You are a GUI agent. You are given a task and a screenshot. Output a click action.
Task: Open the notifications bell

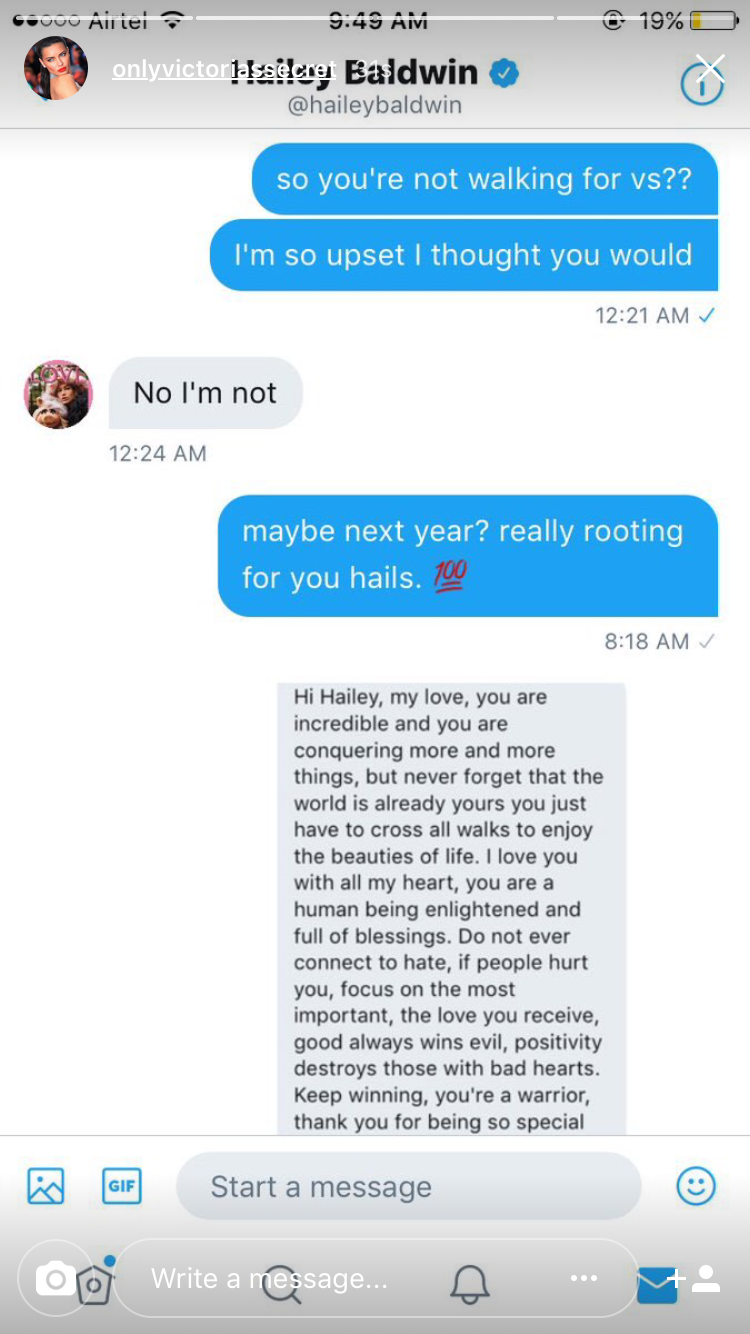pos(470,1282)
